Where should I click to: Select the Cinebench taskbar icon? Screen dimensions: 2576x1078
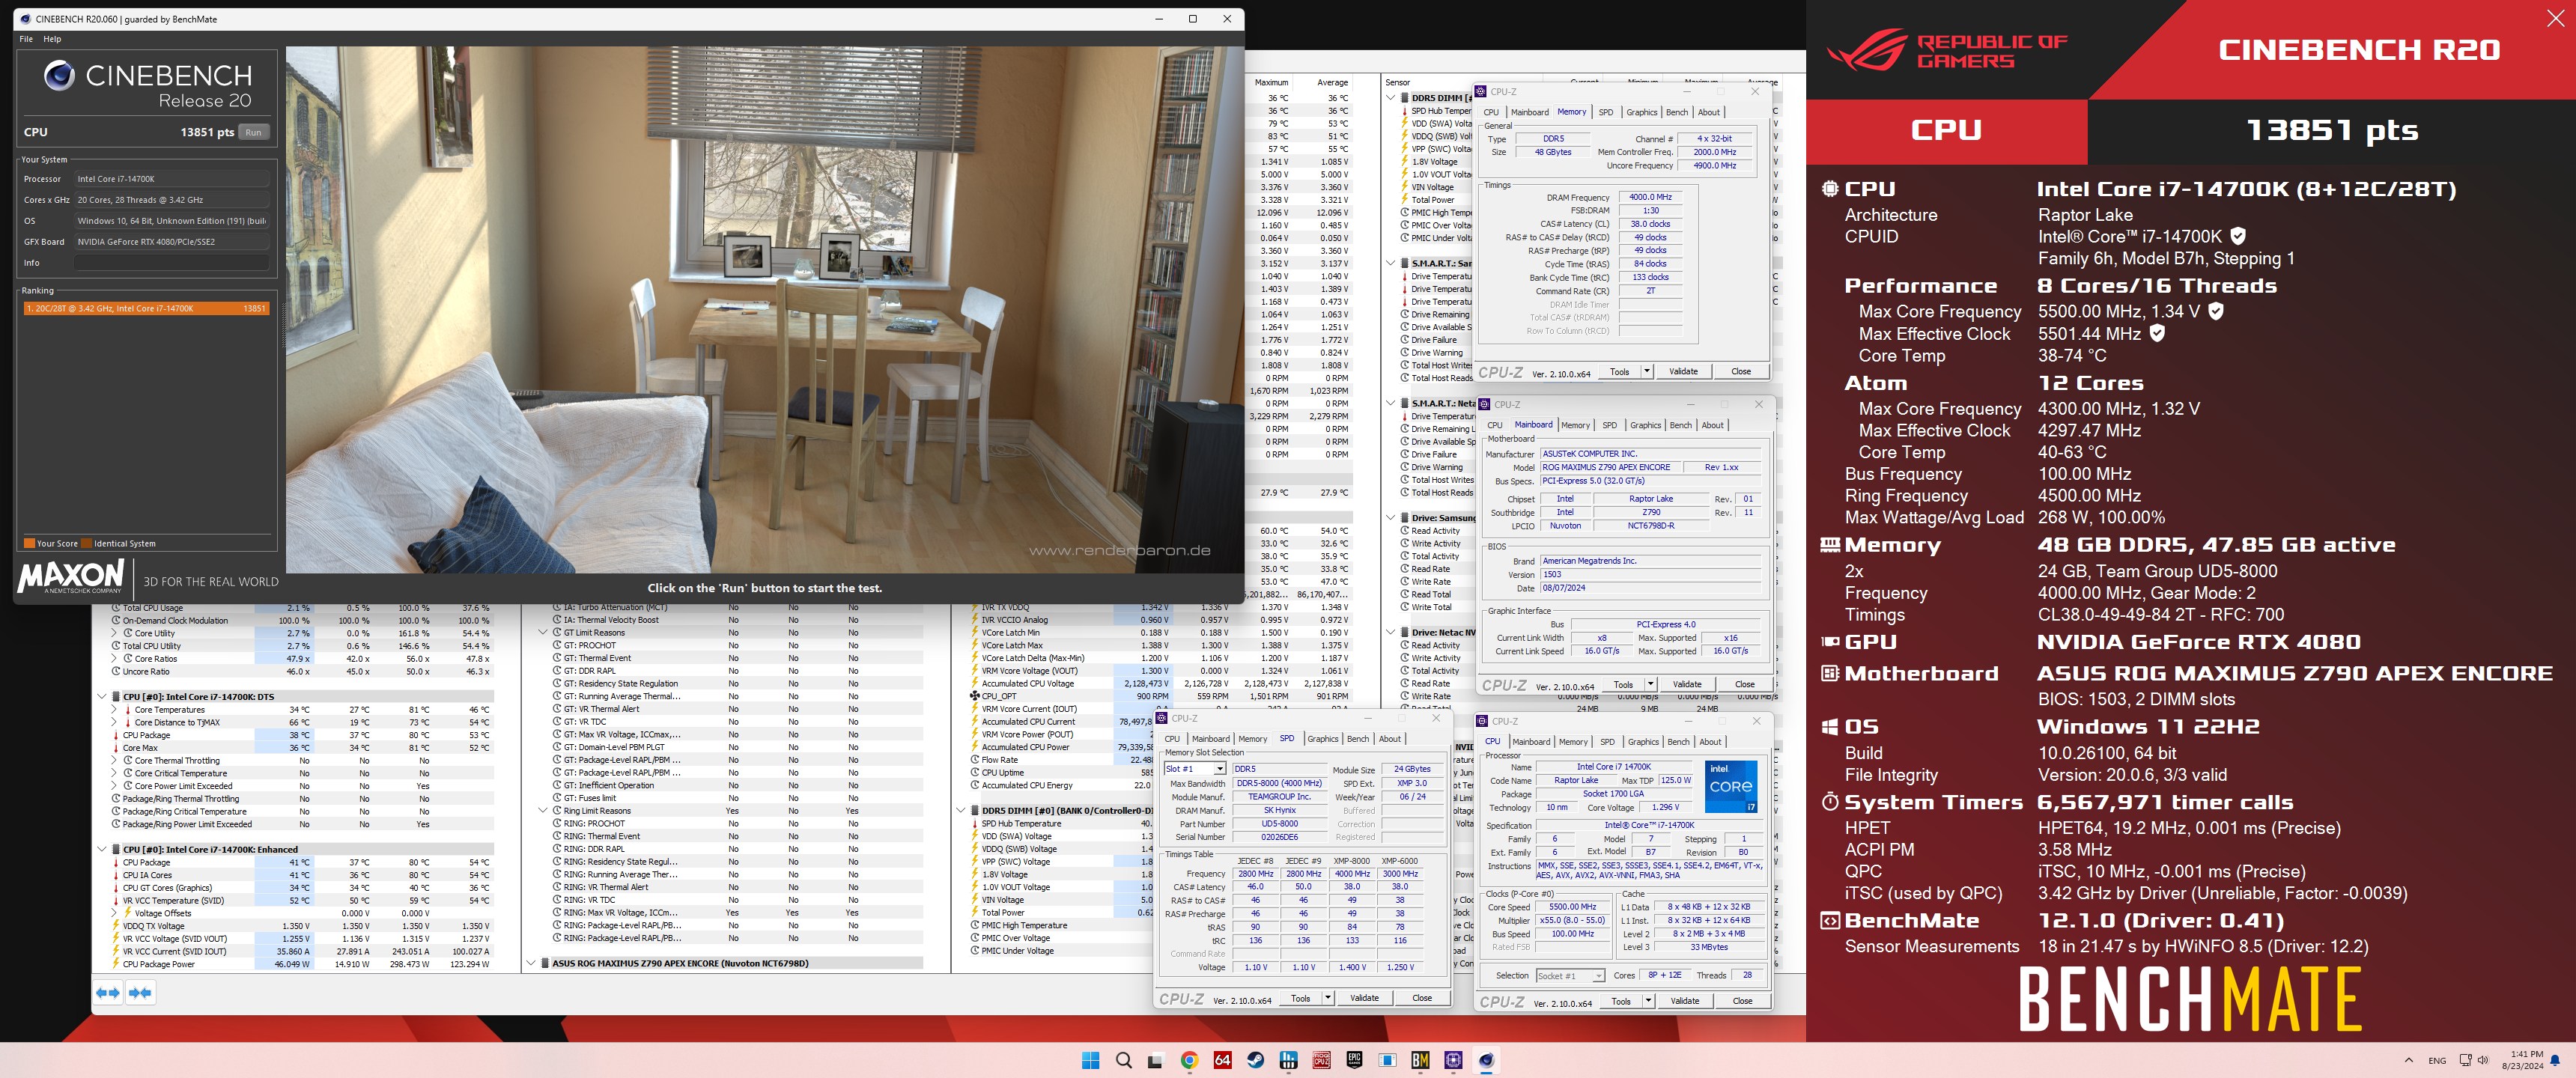[1486, 1060]
